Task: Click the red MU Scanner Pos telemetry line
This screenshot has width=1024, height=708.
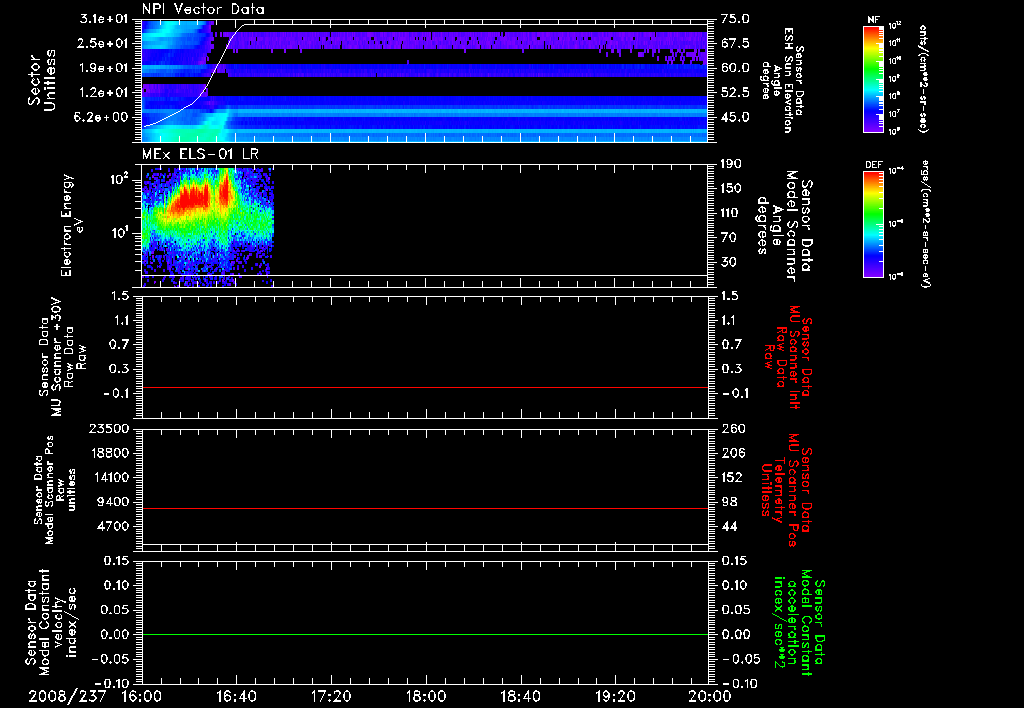Action: coord(425,508)
